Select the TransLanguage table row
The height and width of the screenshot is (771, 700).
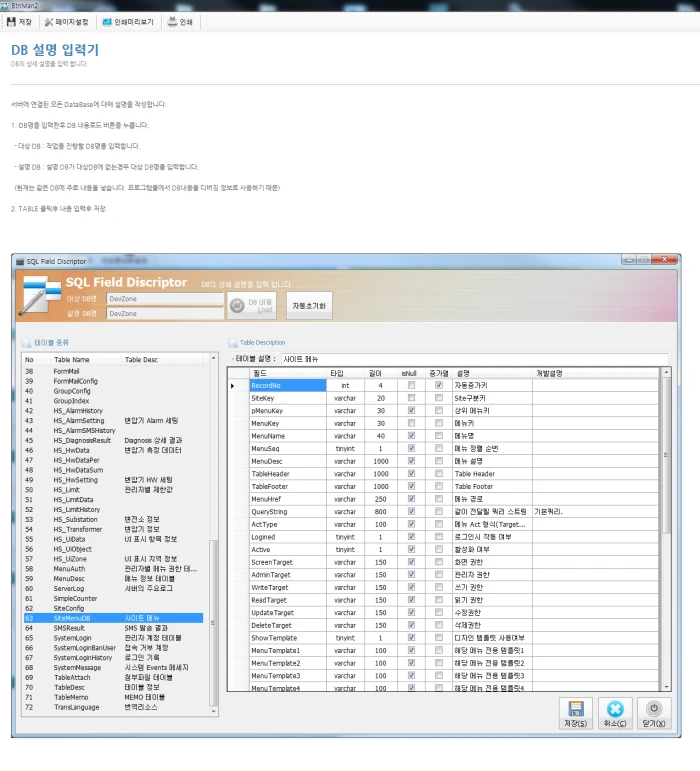click(114, 707)
